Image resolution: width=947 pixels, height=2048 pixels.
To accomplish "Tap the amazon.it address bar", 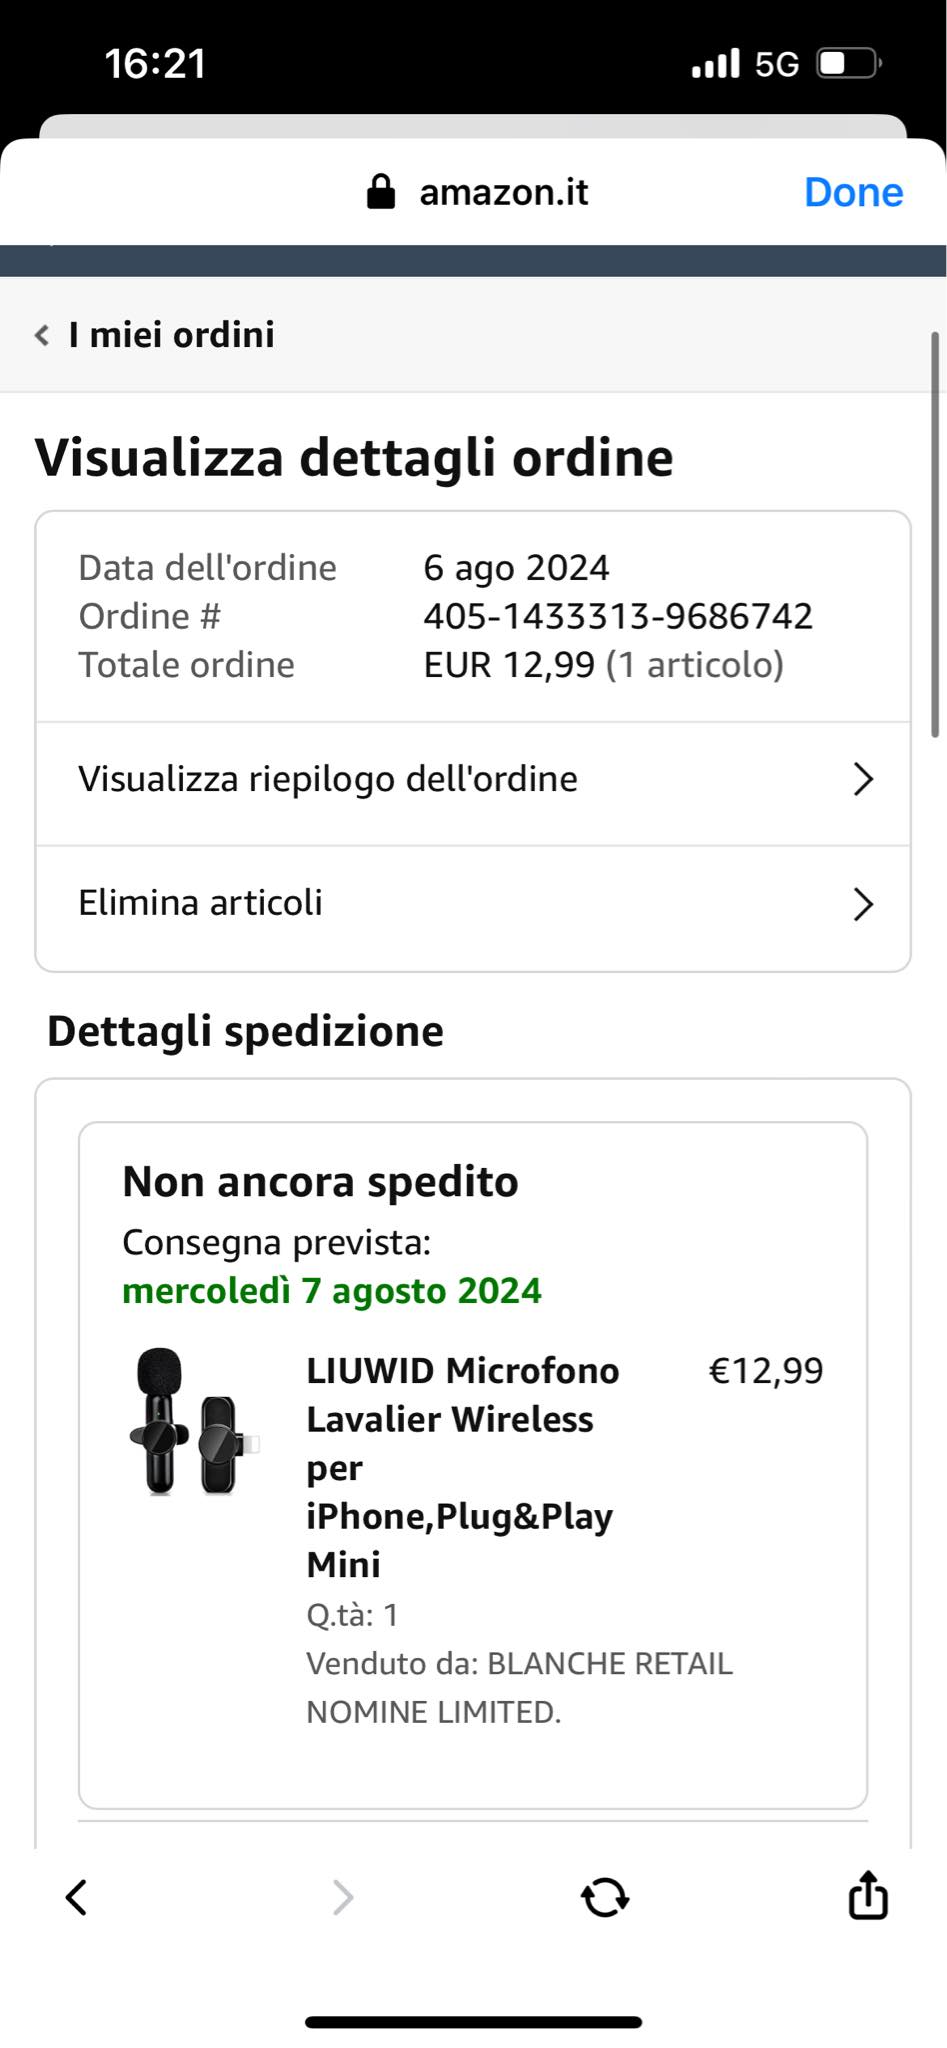I will (504, 191).
